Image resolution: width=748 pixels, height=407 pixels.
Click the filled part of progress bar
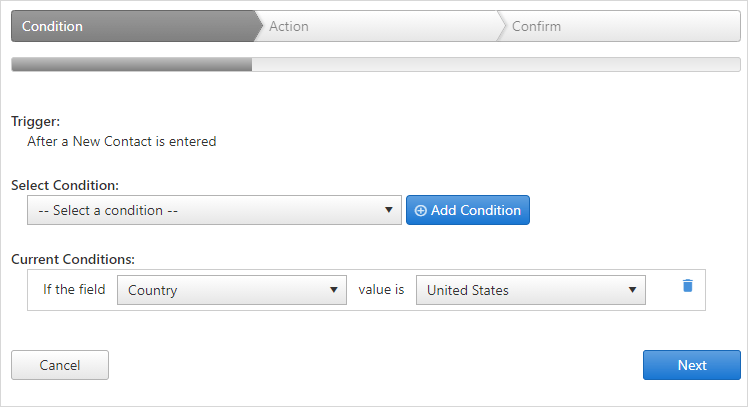click(132, 64)
